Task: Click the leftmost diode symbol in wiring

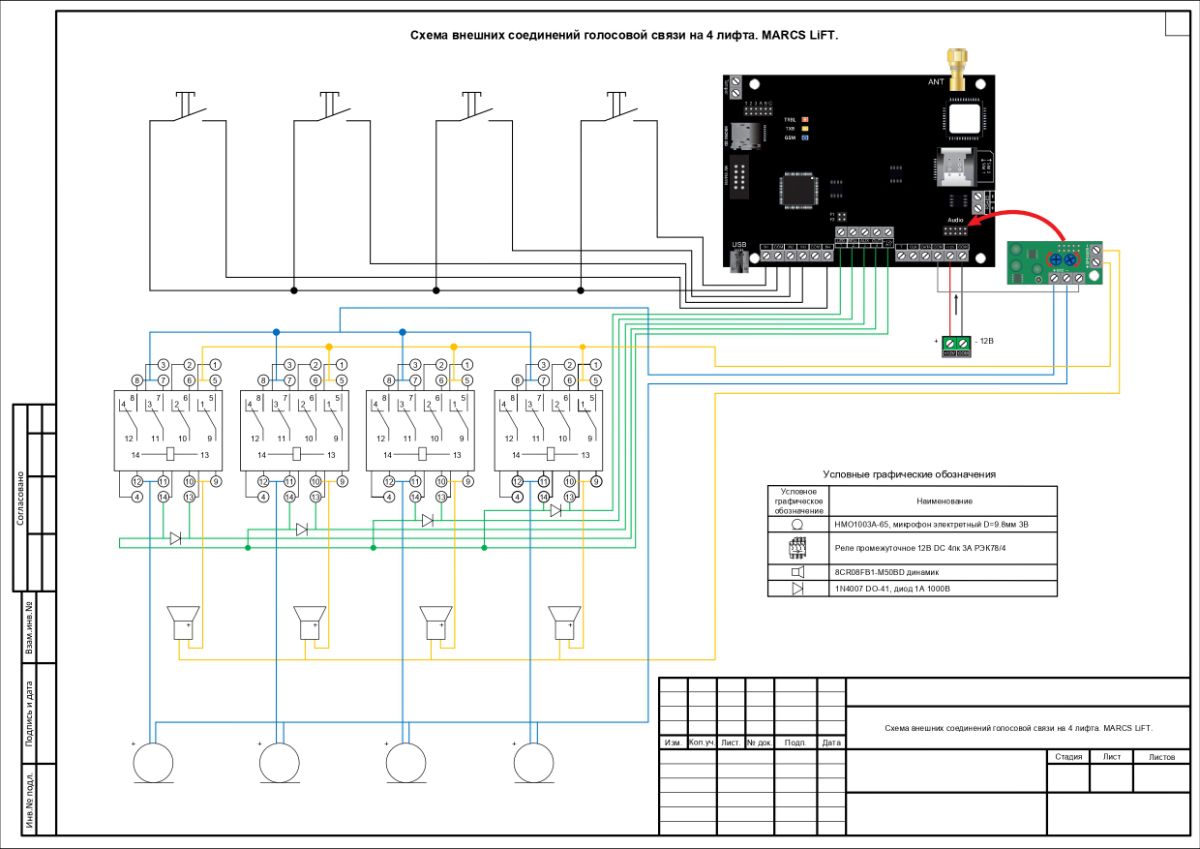Action: click(175, 538)
